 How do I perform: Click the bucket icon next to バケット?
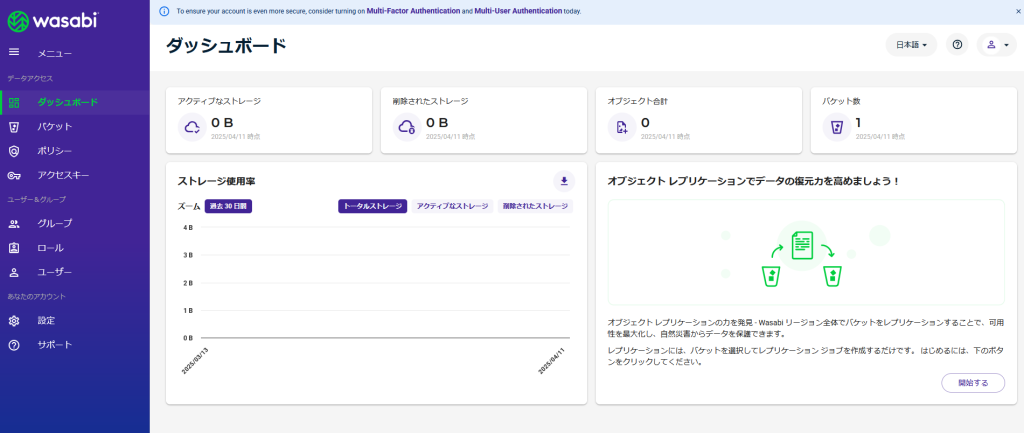tap(14, 126)
